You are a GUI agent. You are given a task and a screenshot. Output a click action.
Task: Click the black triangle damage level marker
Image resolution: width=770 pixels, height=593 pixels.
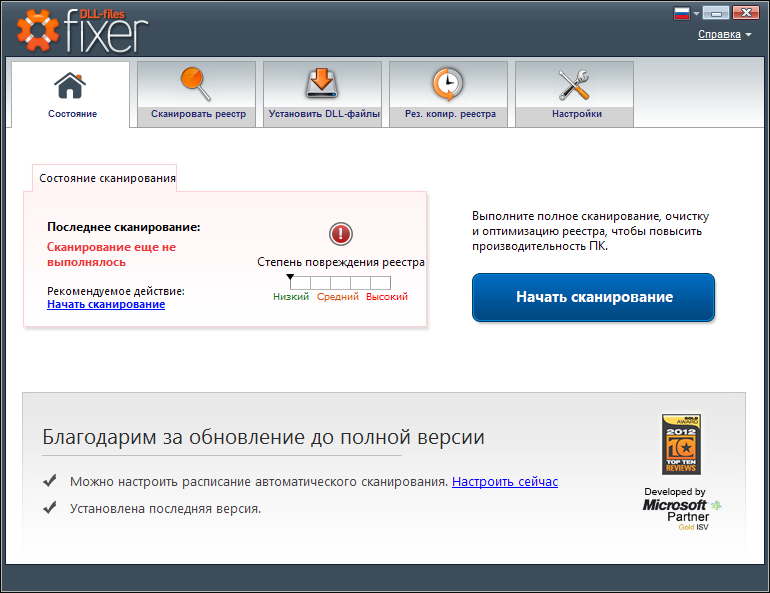pos(290,277)
